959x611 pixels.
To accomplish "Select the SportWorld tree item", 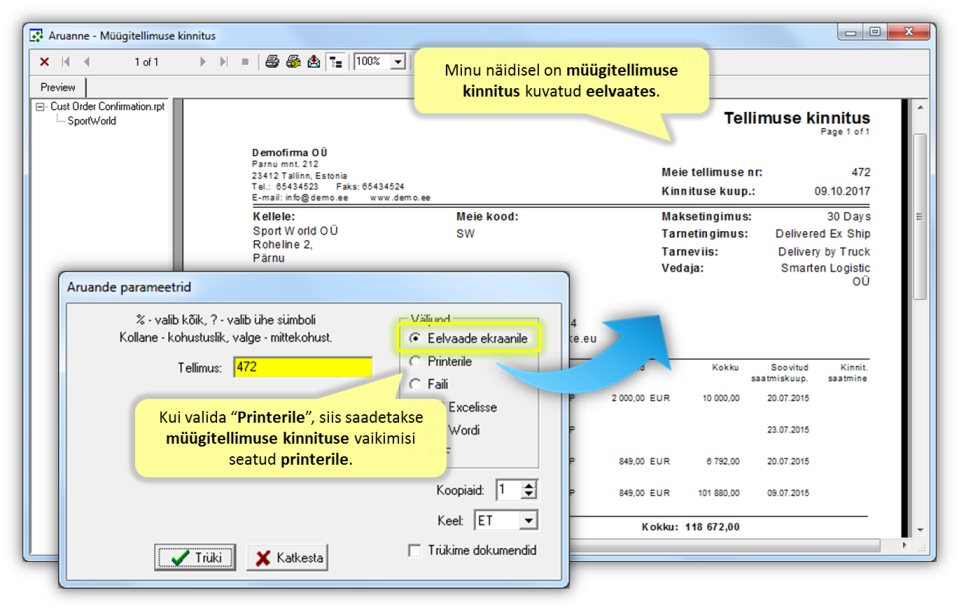I will point(92,121).
